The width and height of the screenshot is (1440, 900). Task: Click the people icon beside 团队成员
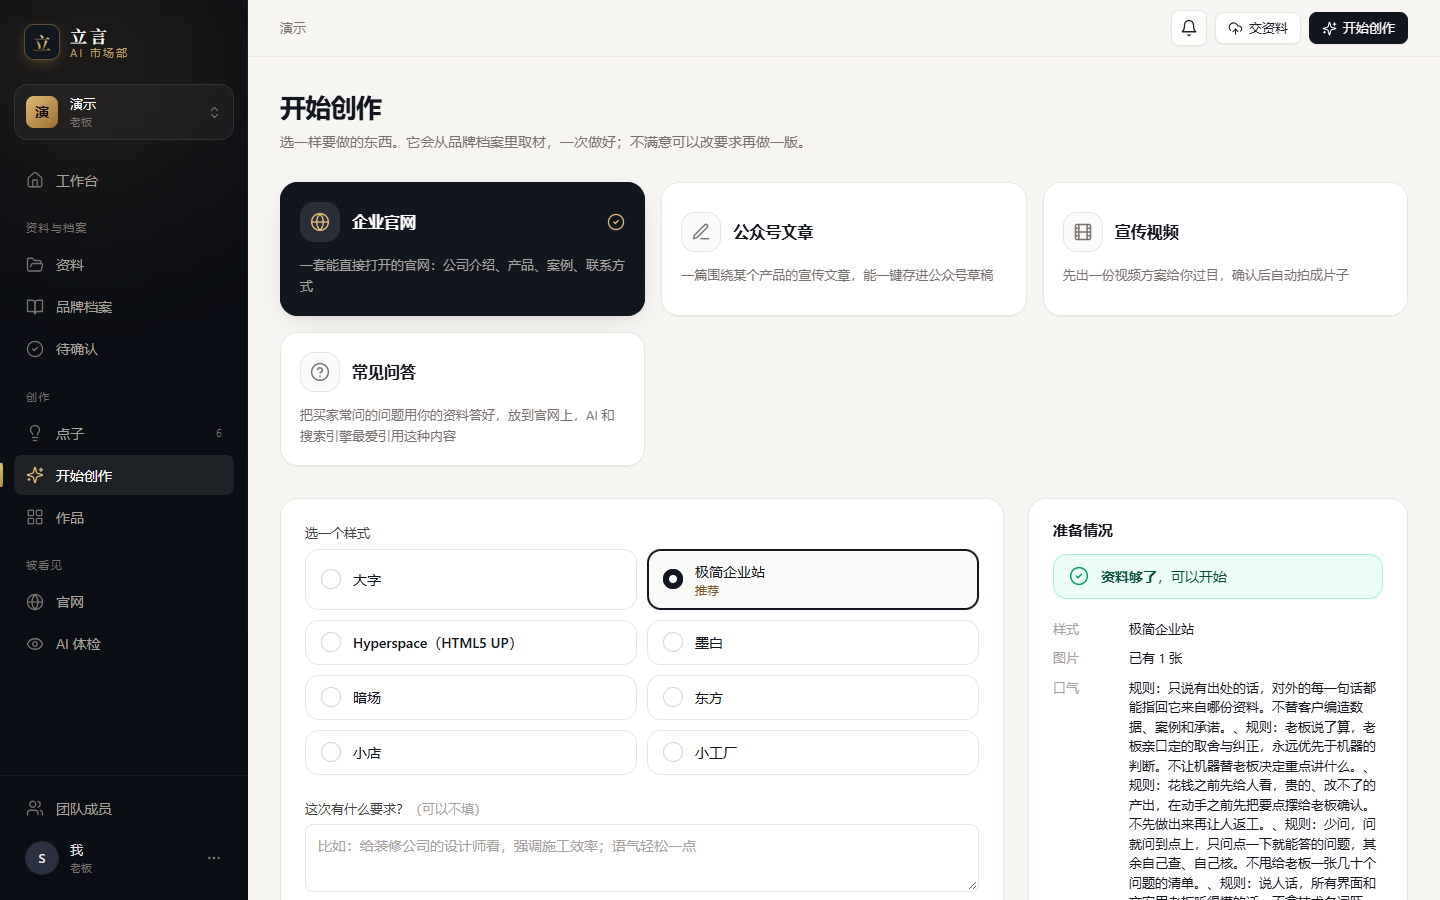(x=35, y=808)
